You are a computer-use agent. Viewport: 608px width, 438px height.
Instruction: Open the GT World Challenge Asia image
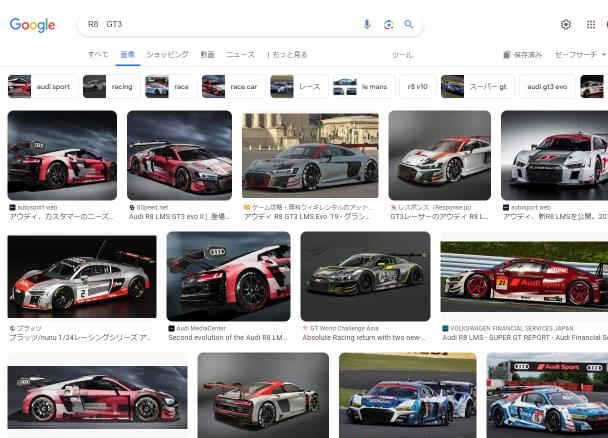pyautogui.click(x=365, y=276)
